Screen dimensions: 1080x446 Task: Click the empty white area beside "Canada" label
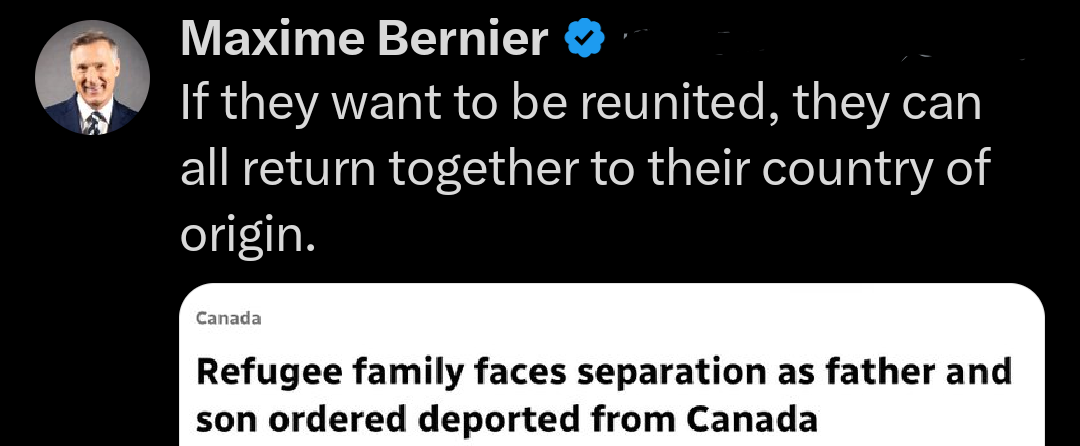(650, 319)
